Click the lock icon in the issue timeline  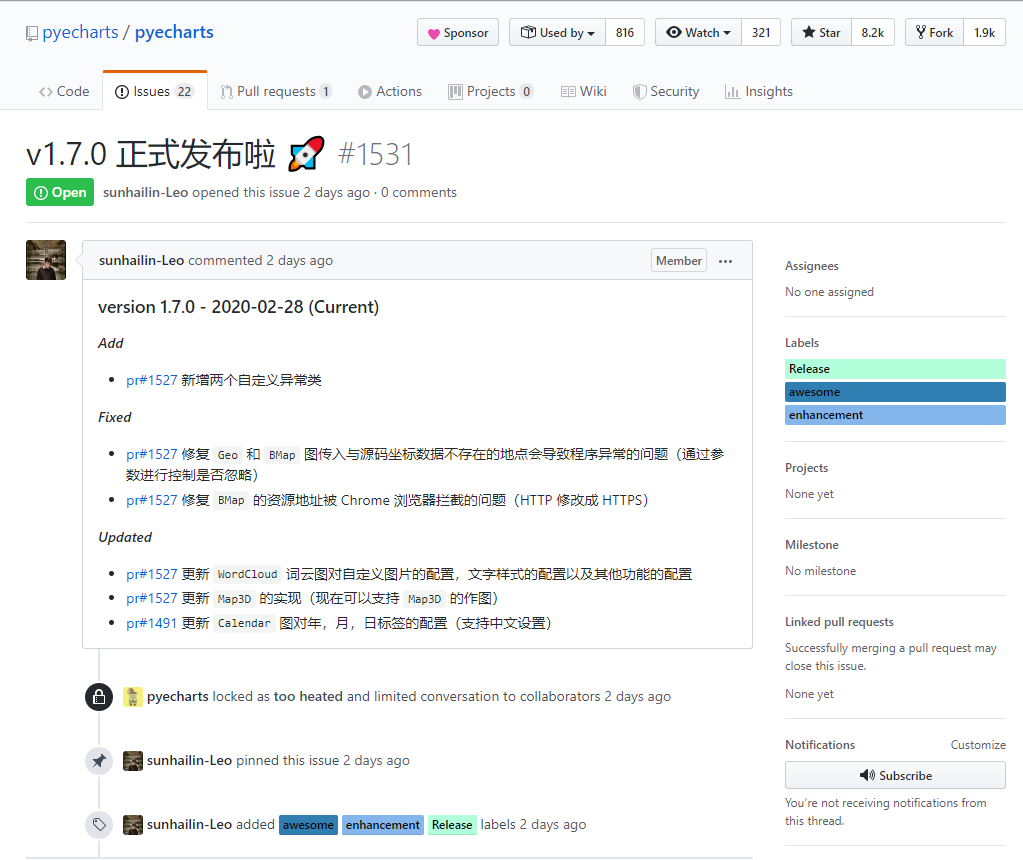click(x=98, y=697)
